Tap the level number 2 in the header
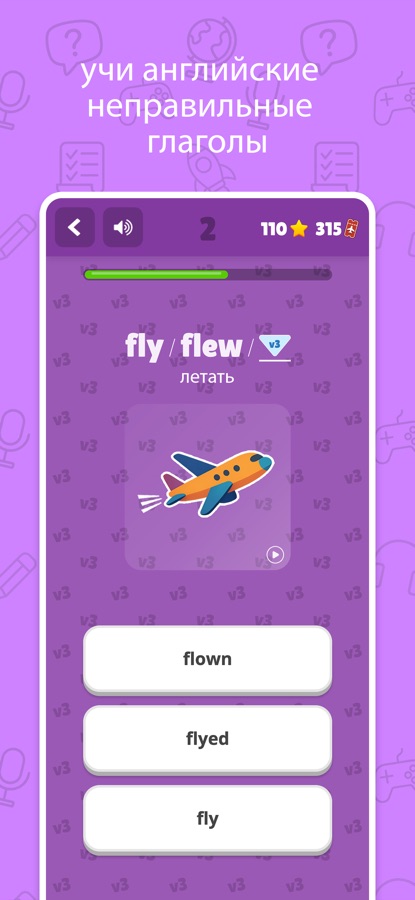 tap(208, 230)
